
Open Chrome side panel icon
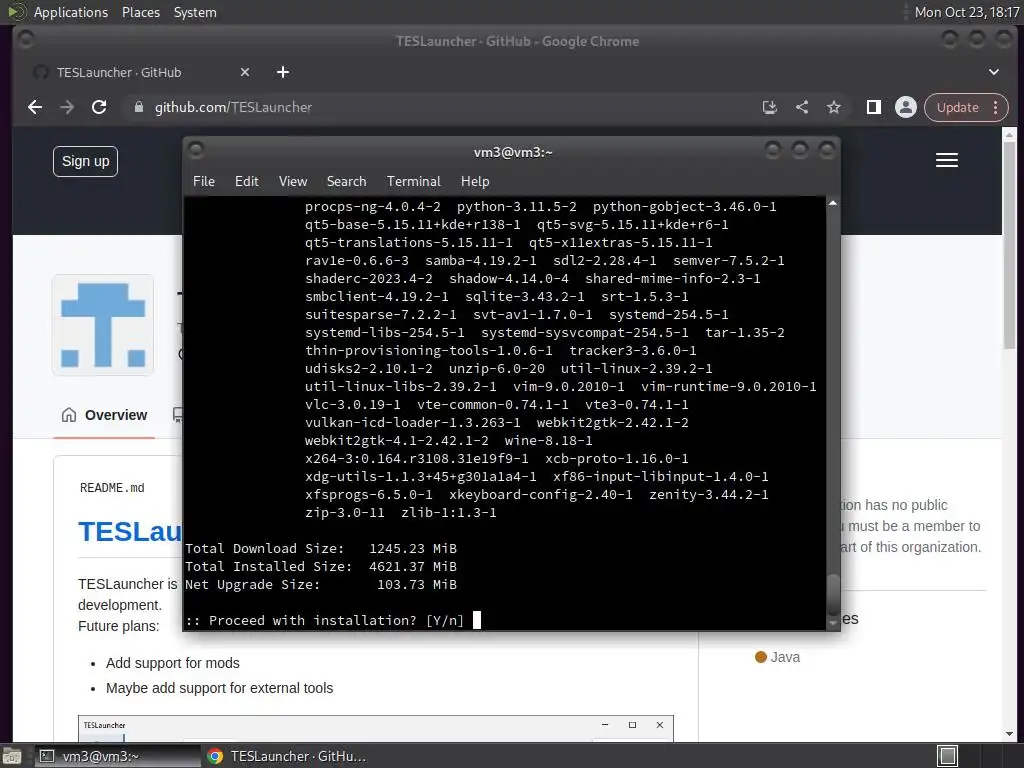pos(874,107)
